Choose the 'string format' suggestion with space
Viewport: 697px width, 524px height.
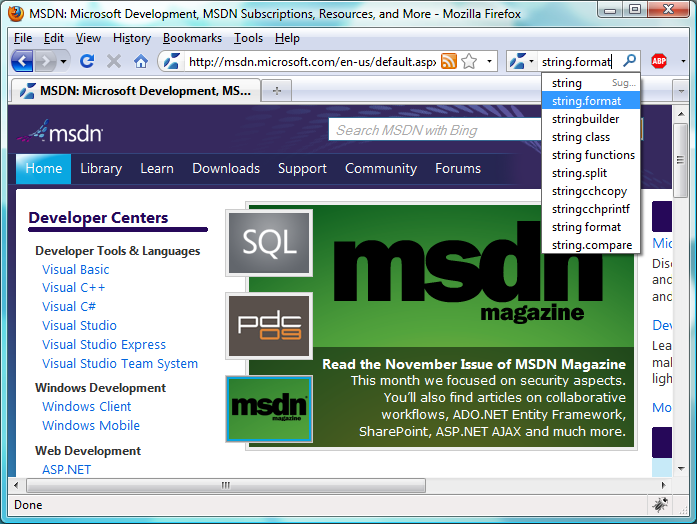591,227
